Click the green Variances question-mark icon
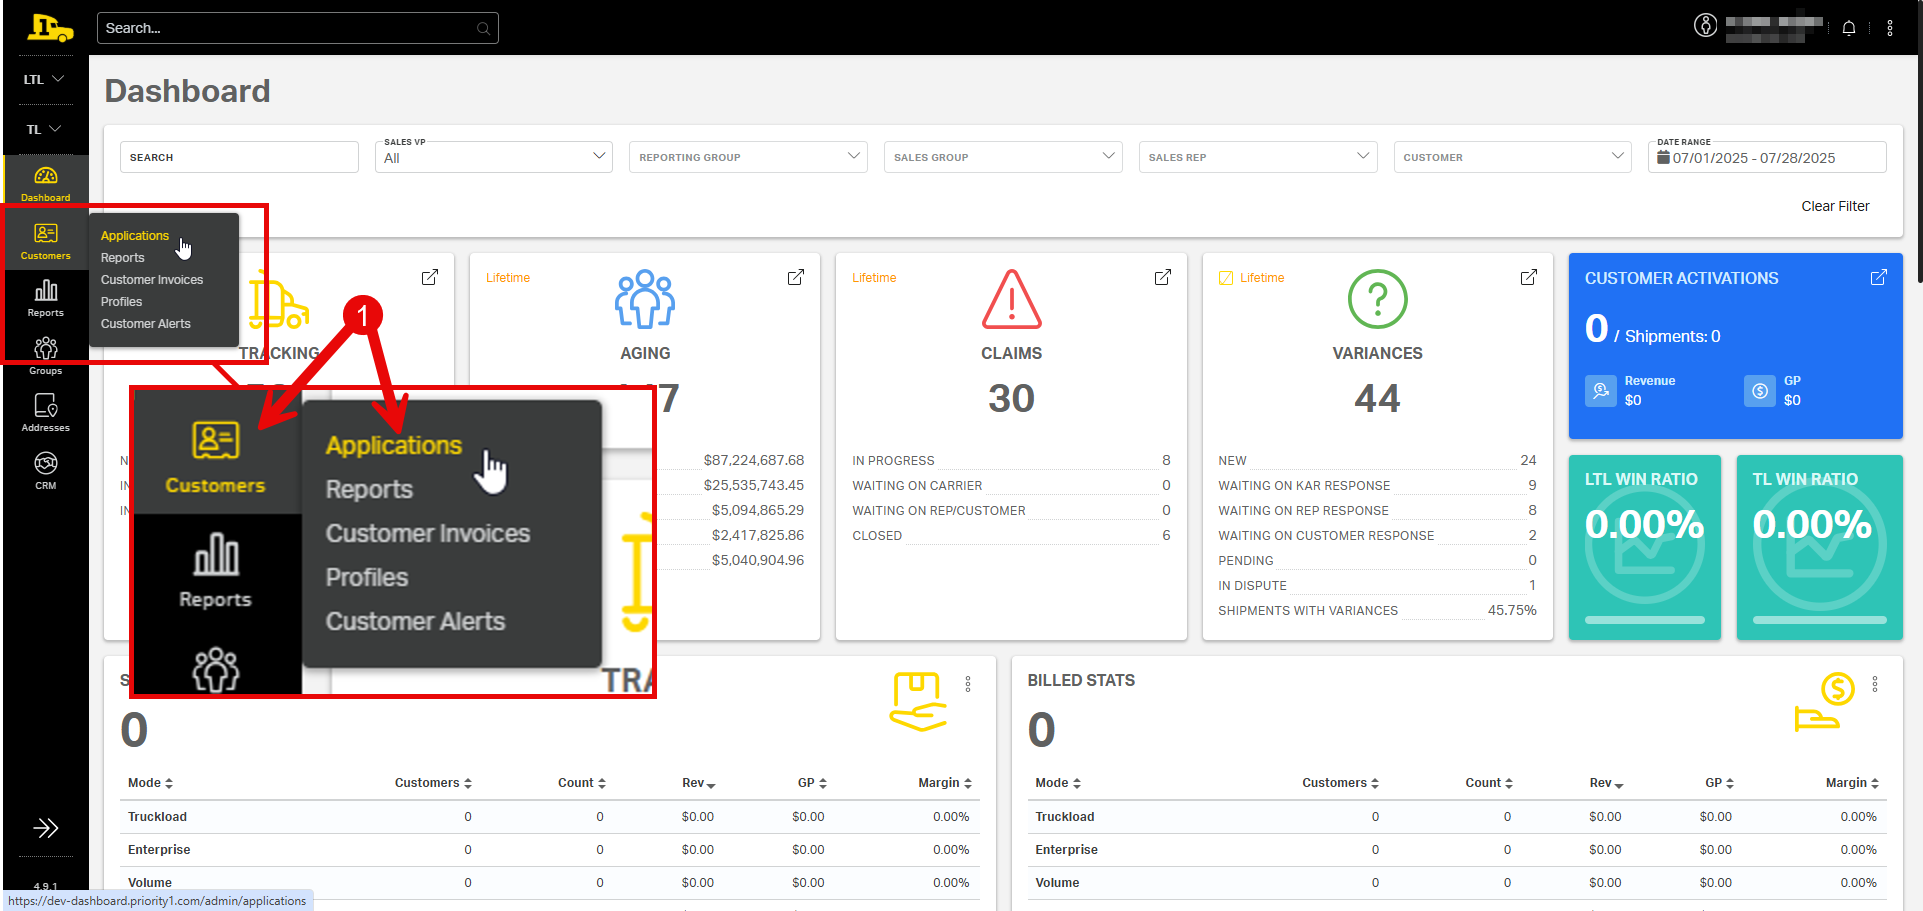The width and height of the screenshot is (1923, 911). click(1378, 299)
